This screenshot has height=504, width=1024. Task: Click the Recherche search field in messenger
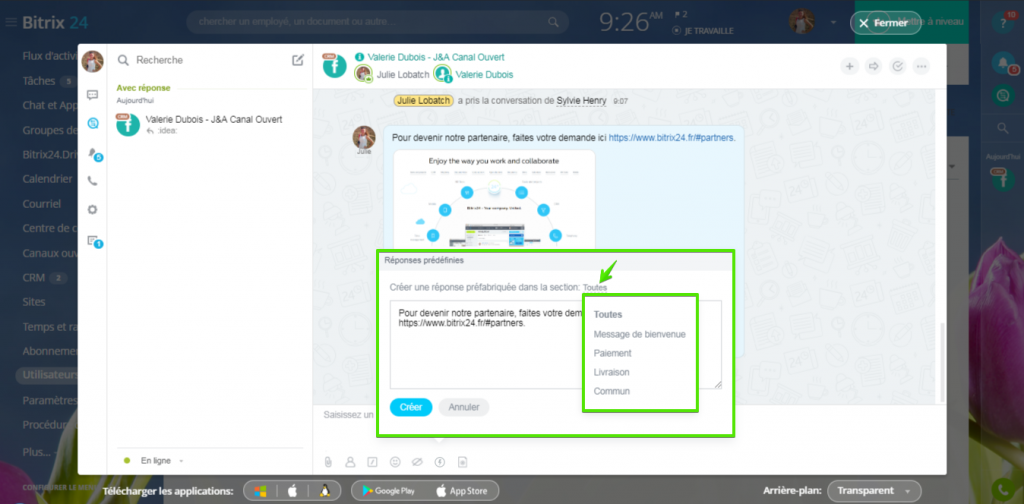(x=210, y=60)
